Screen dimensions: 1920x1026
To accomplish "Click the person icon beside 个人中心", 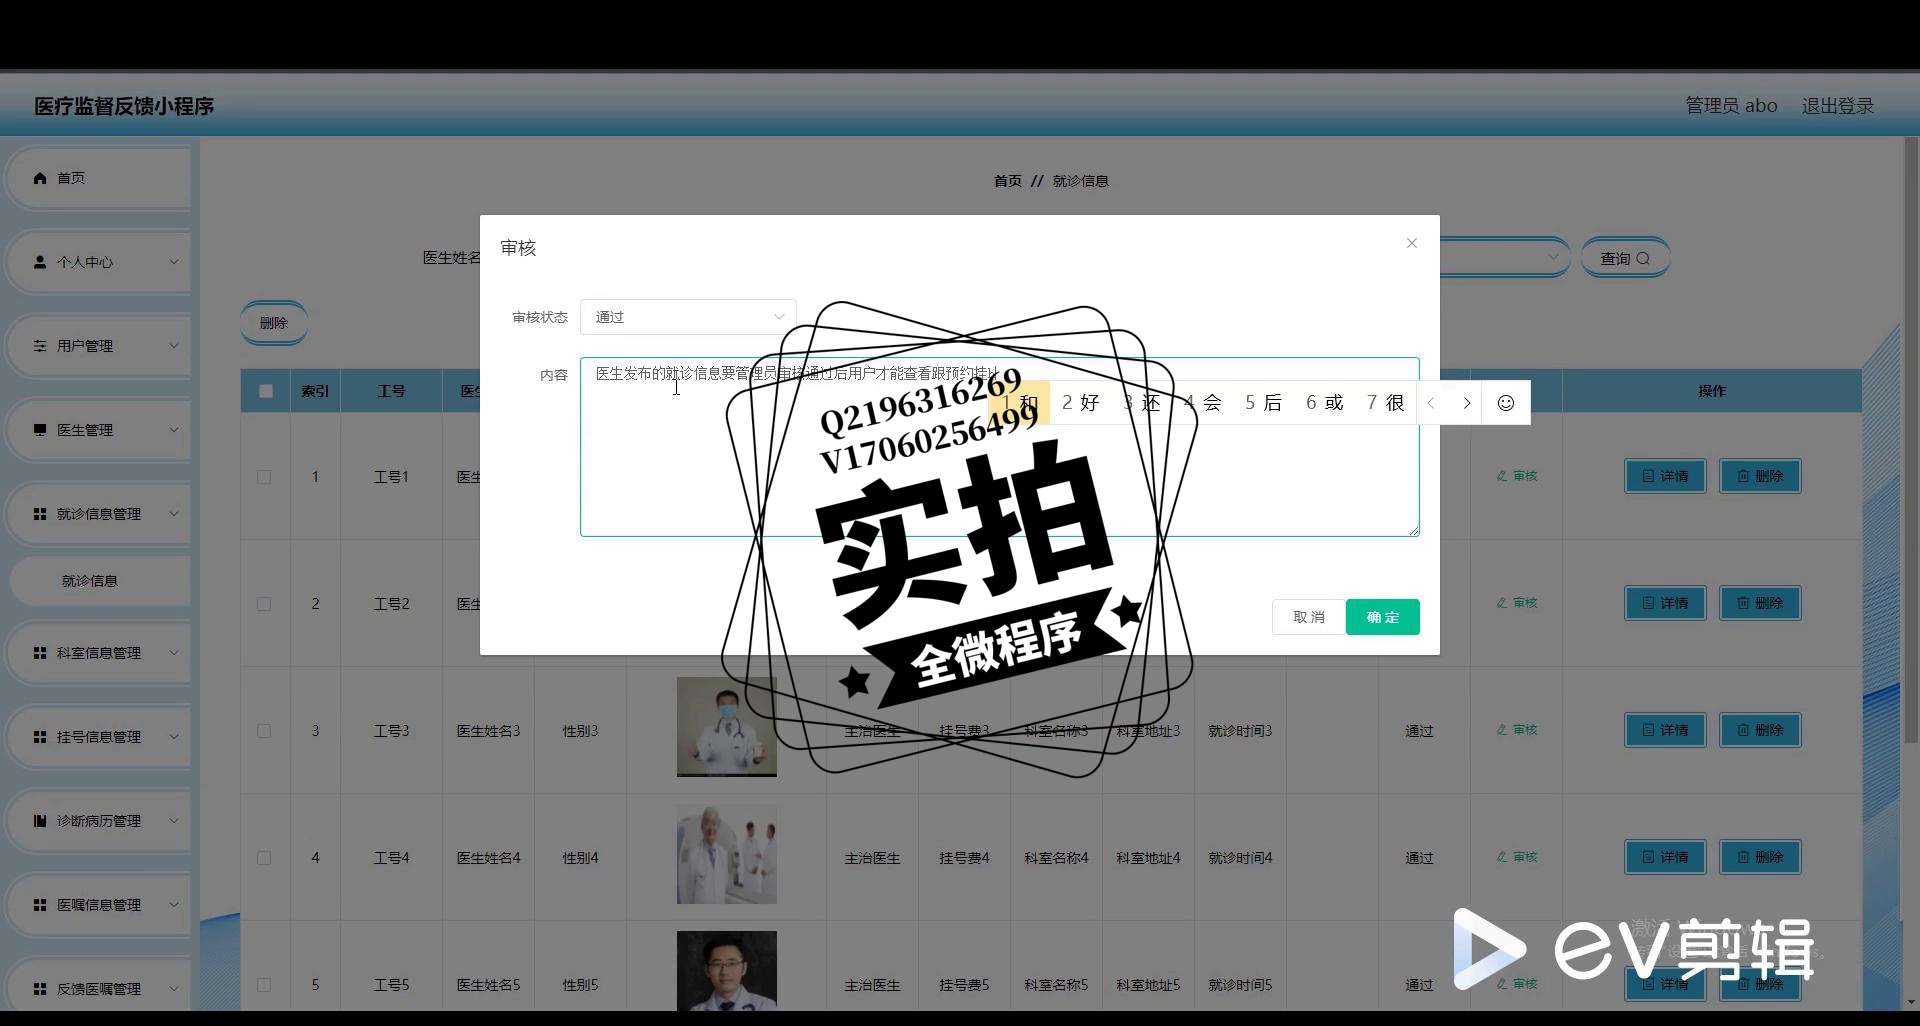I will pyautogui.click(x=40, y=262).
